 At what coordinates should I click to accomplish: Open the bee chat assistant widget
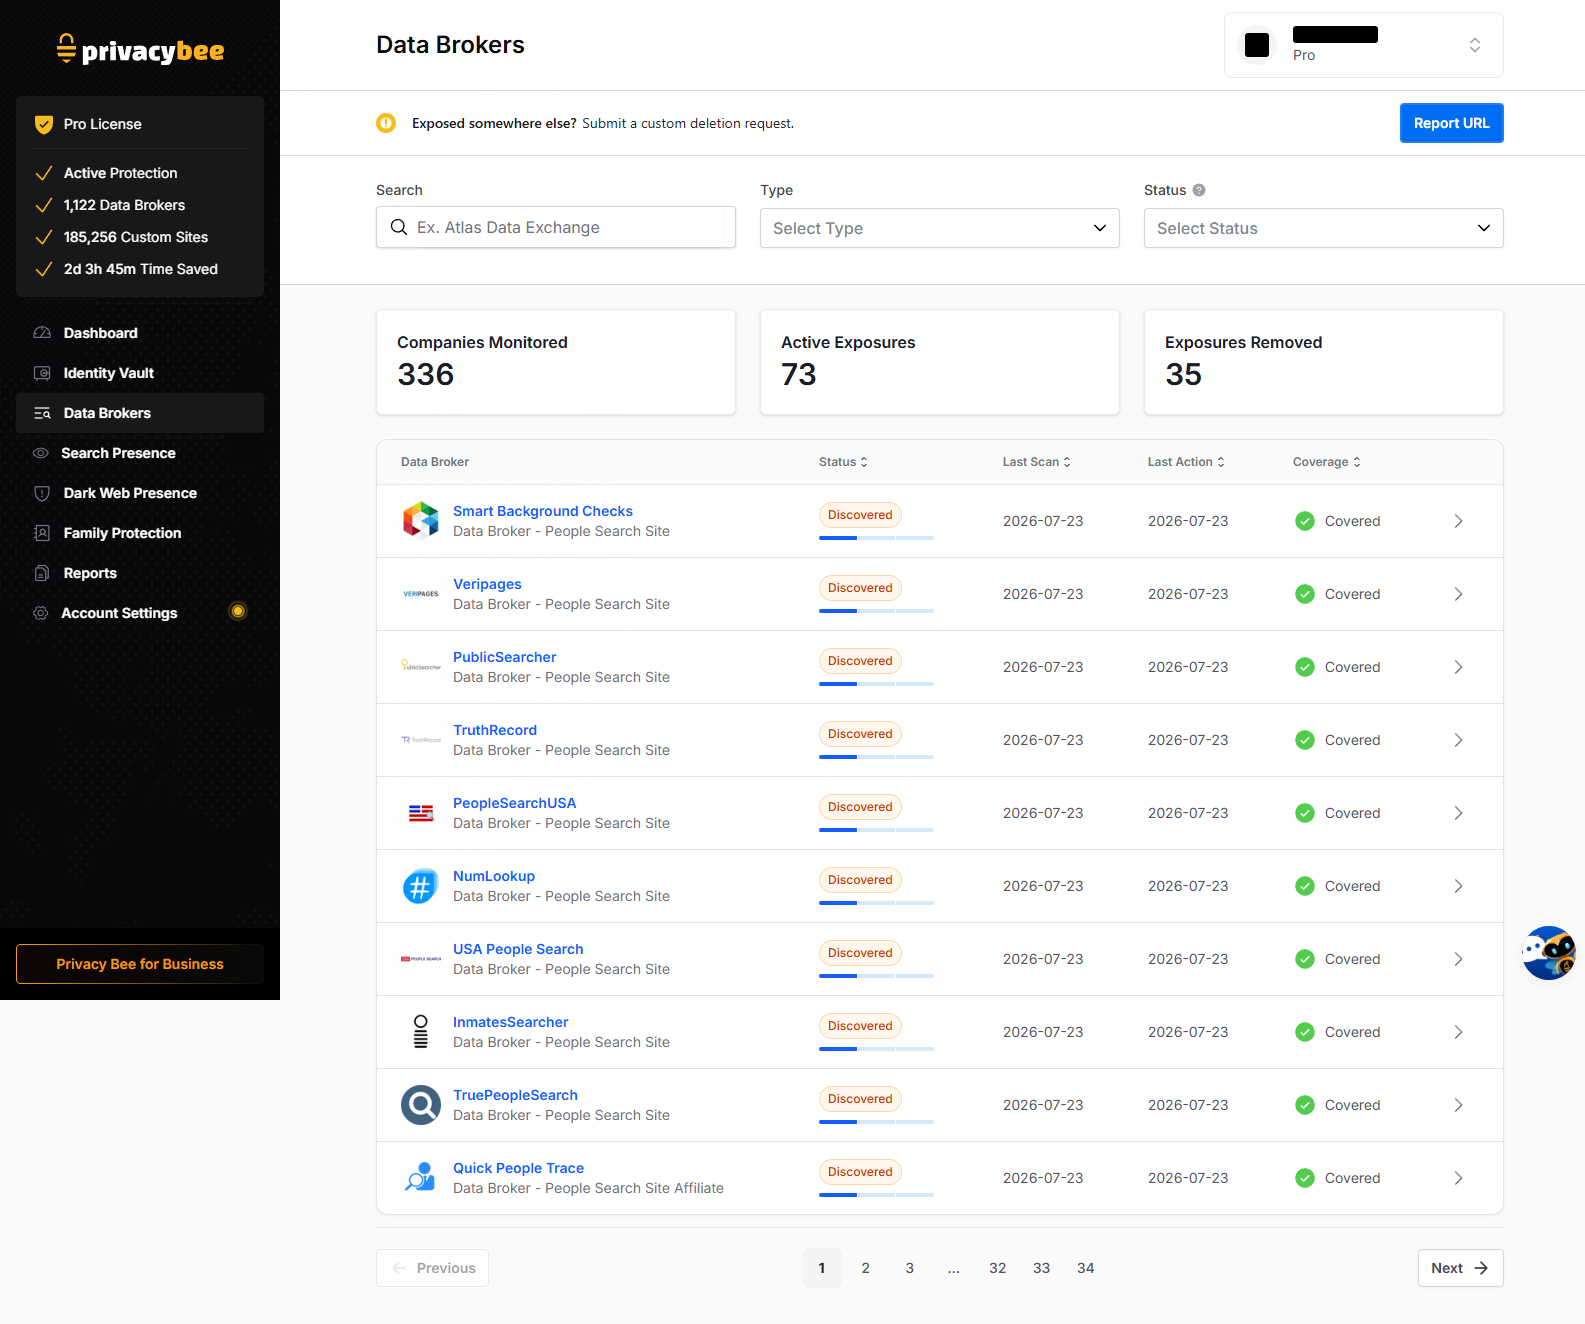[x=1549, y=953]
